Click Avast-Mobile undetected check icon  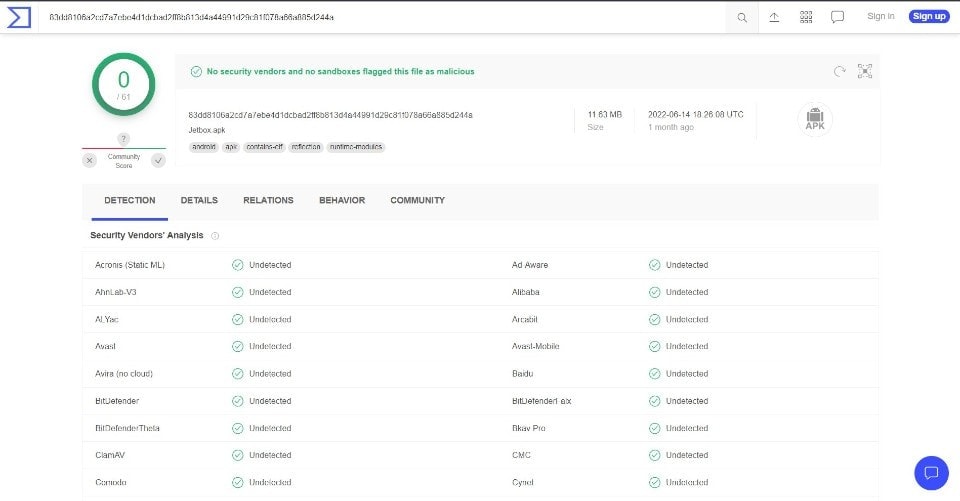654,347
